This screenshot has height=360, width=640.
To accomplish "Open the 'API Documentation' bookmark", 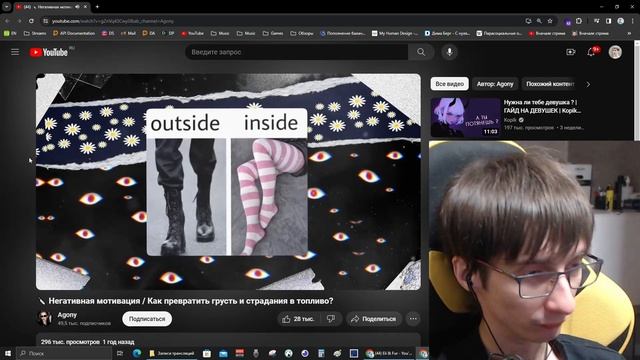I will tap(74, 33).
